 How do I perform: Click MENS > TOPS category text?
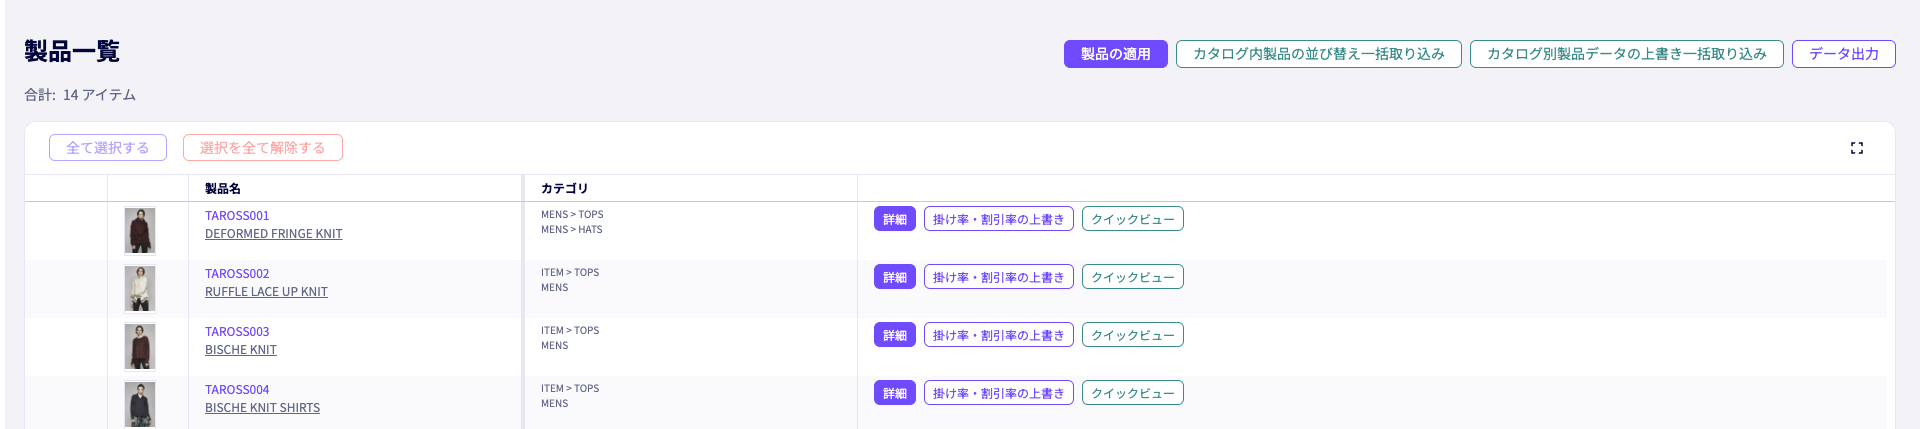pyautogui.click(x=572, y=215)
